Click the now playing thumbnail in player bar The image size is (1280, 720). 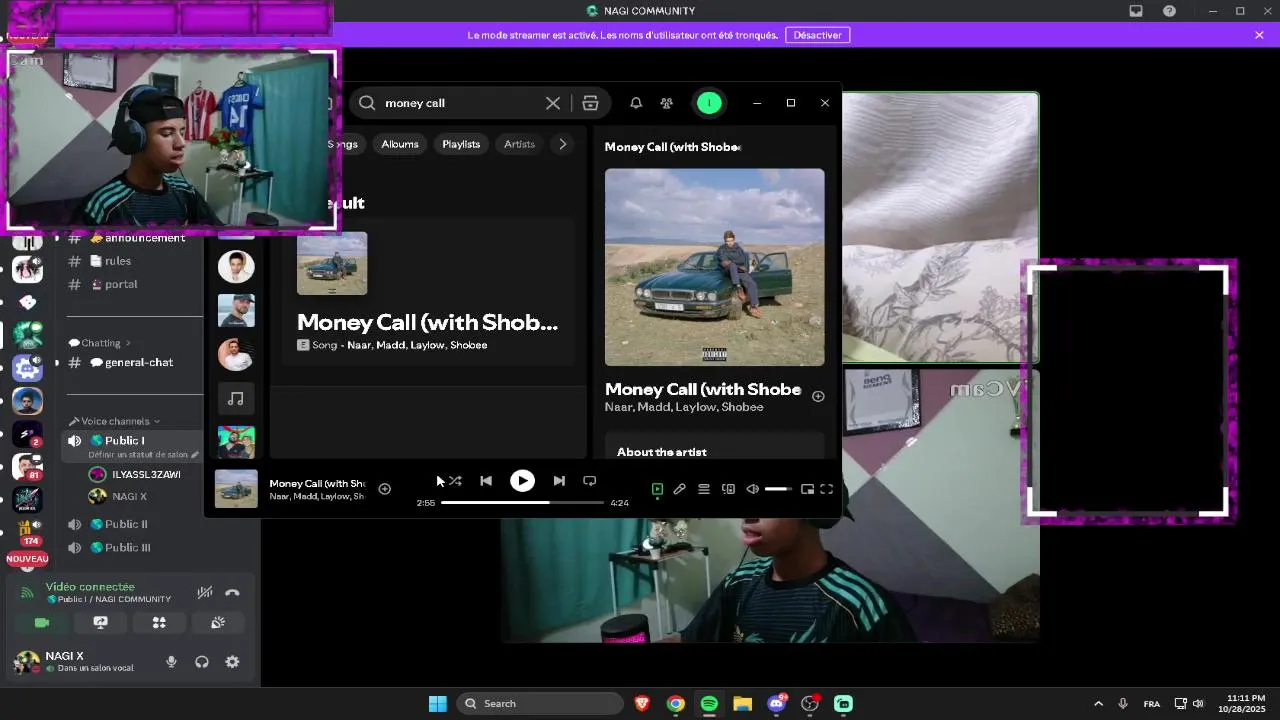click(236, 489)
